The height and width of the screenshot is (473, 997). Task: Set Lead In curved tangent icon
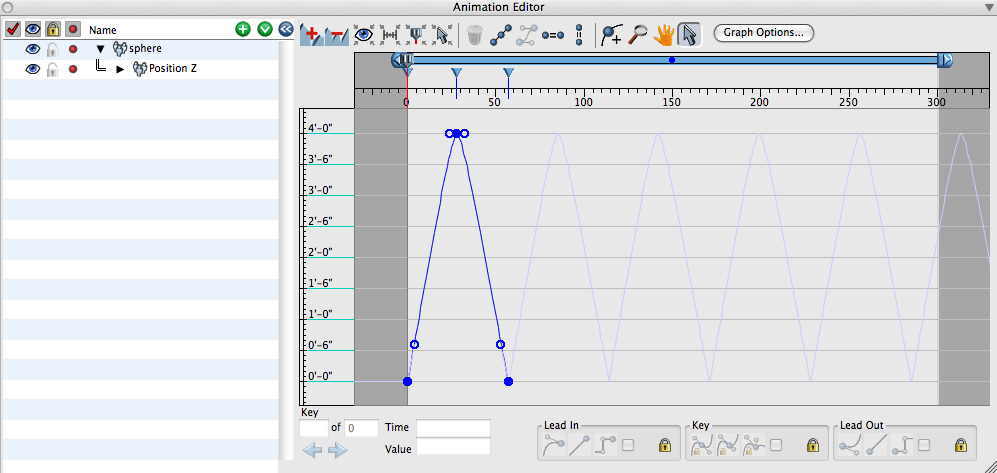tap(554, 445)
